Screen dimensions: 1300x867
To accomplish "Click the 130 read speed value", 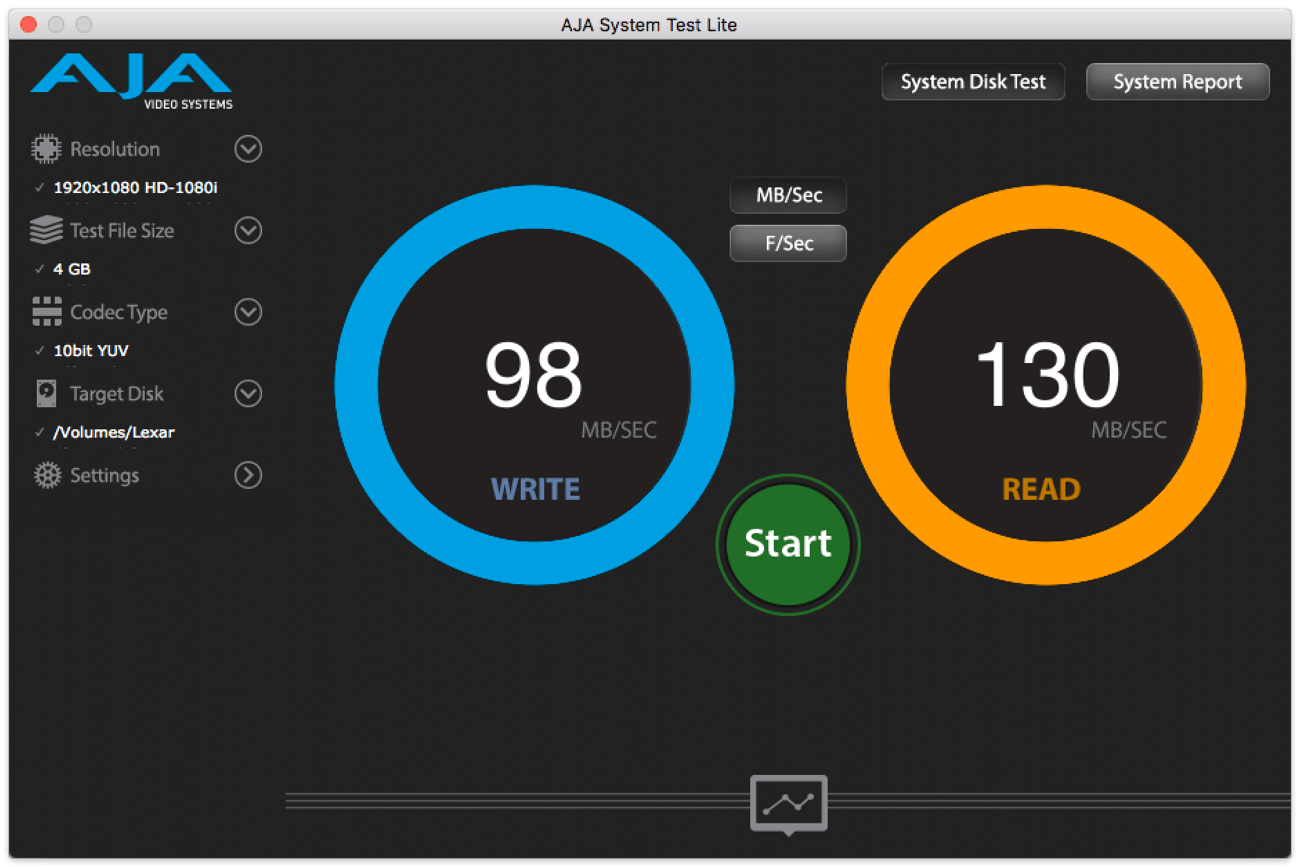I will [x=1047, y=375].
